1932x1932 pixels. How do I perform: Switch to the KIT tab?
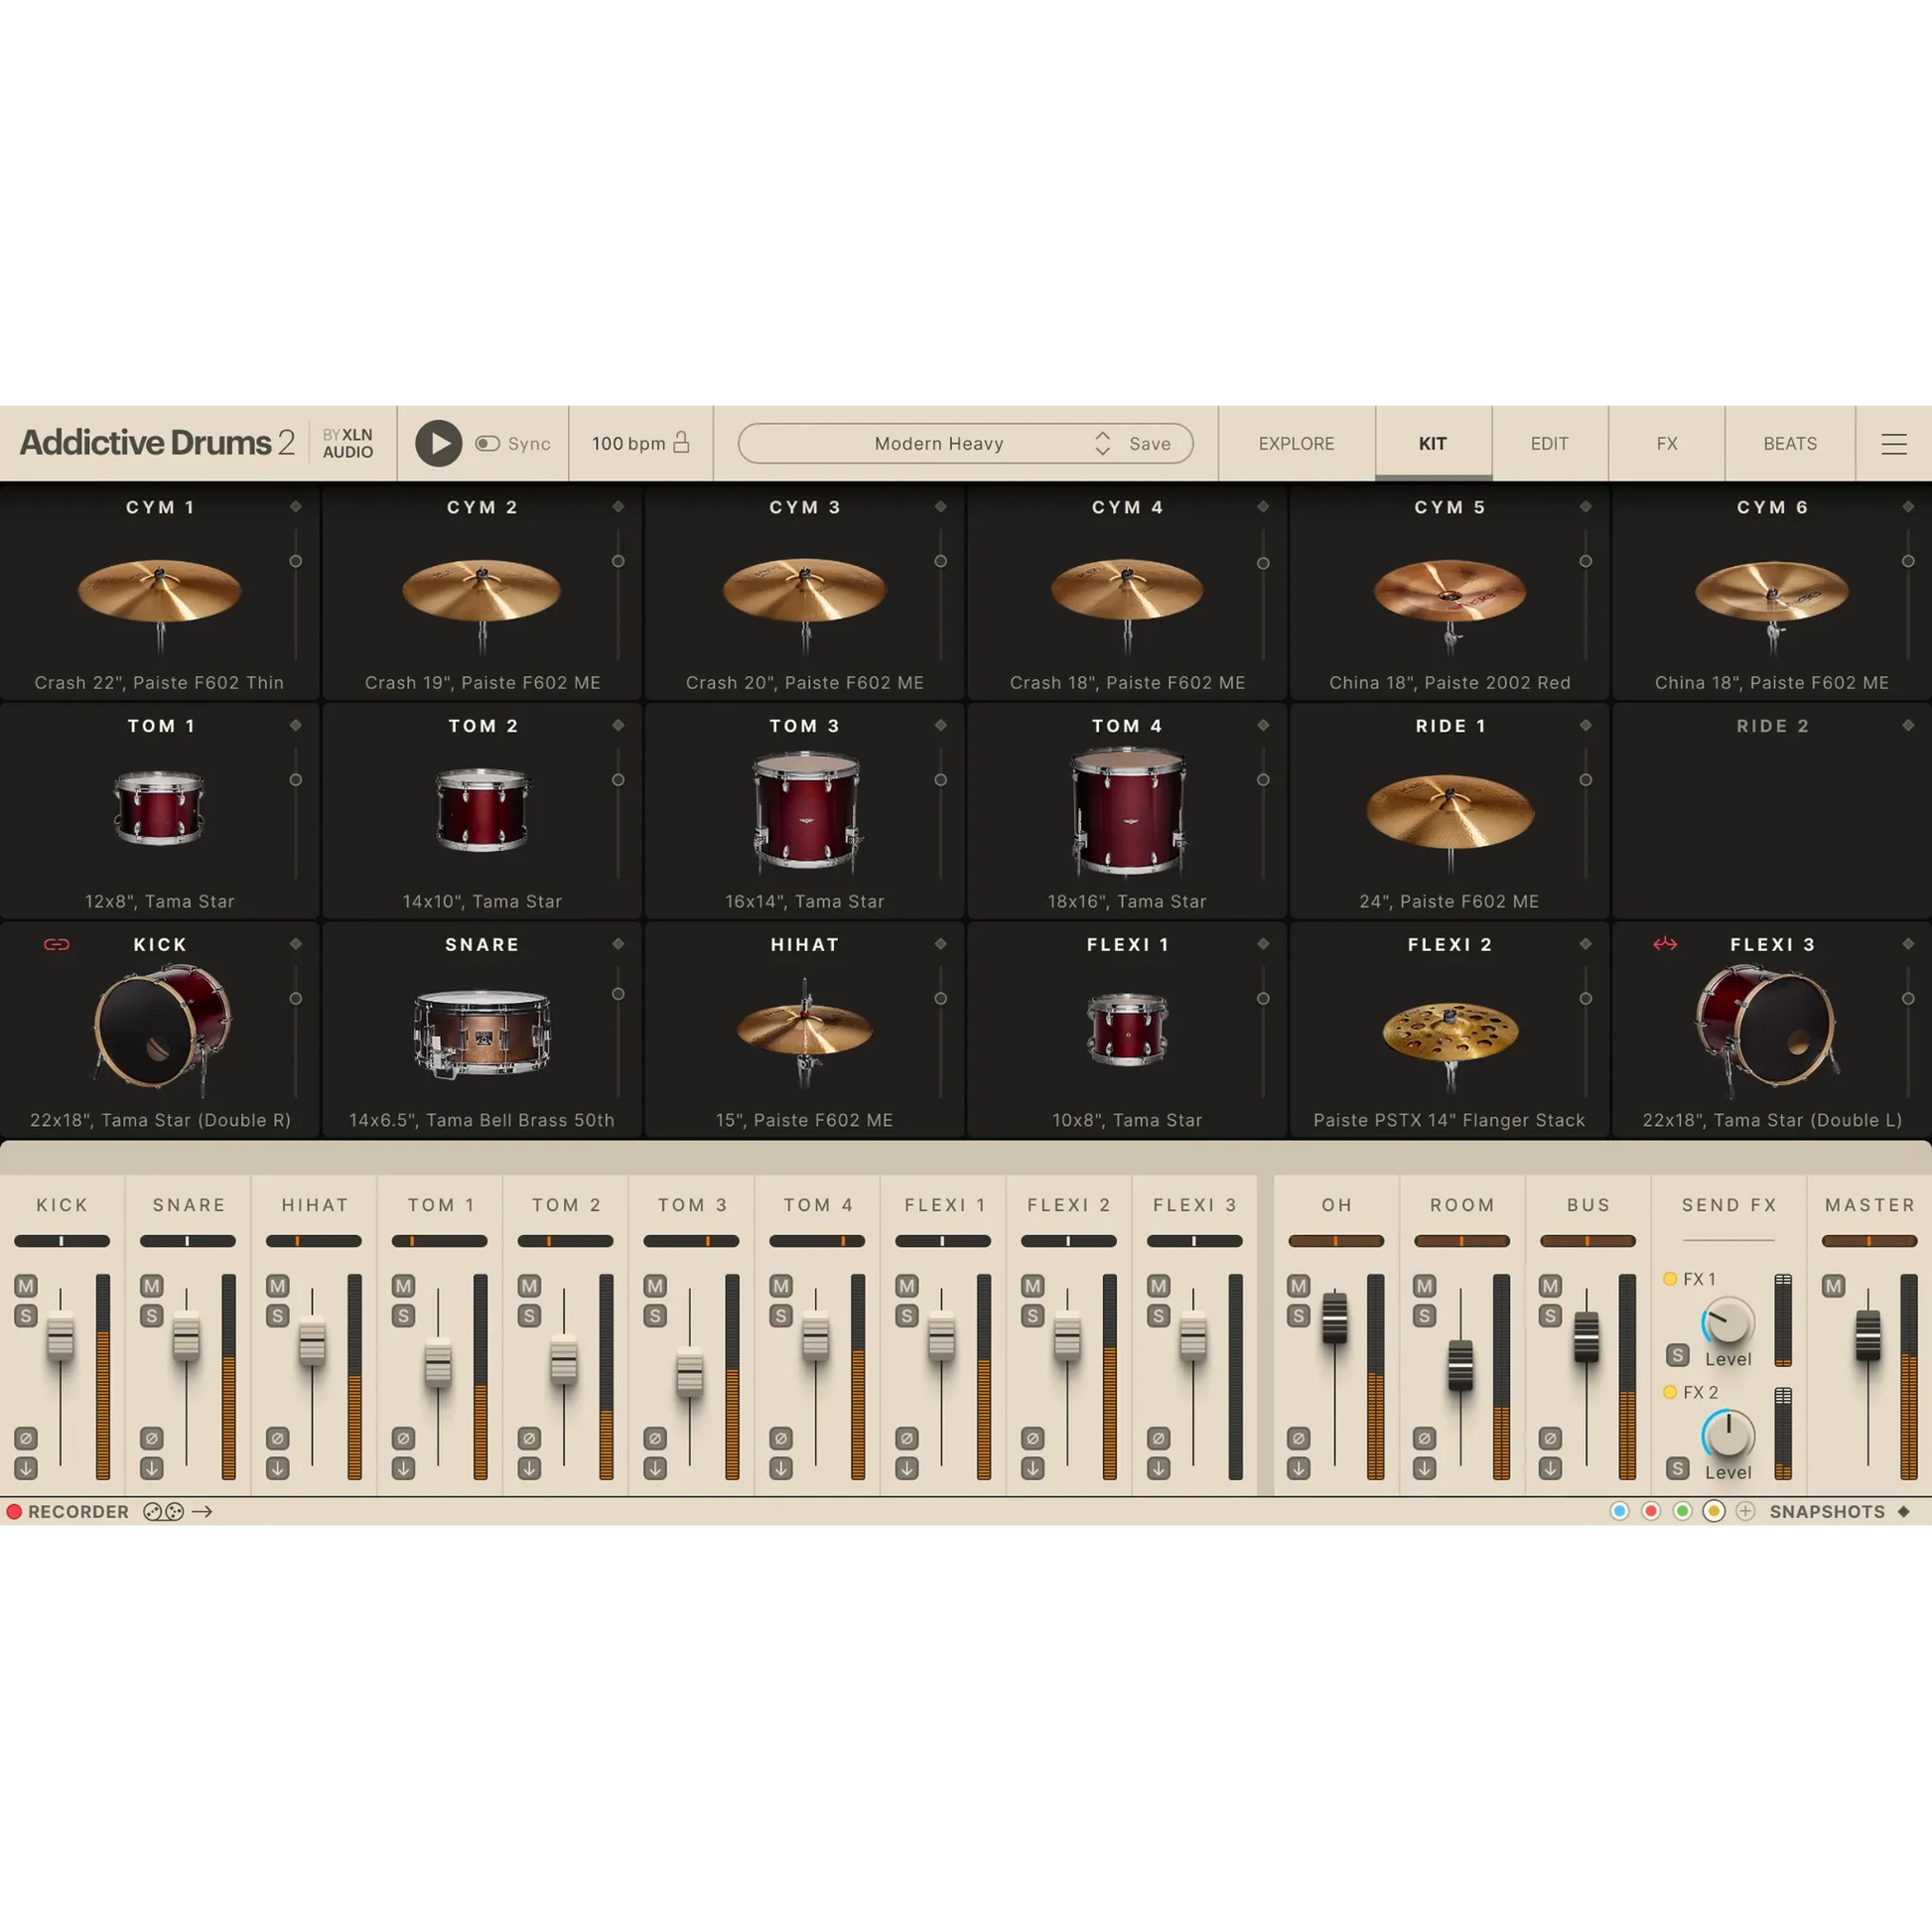(x=1433, y=443)
